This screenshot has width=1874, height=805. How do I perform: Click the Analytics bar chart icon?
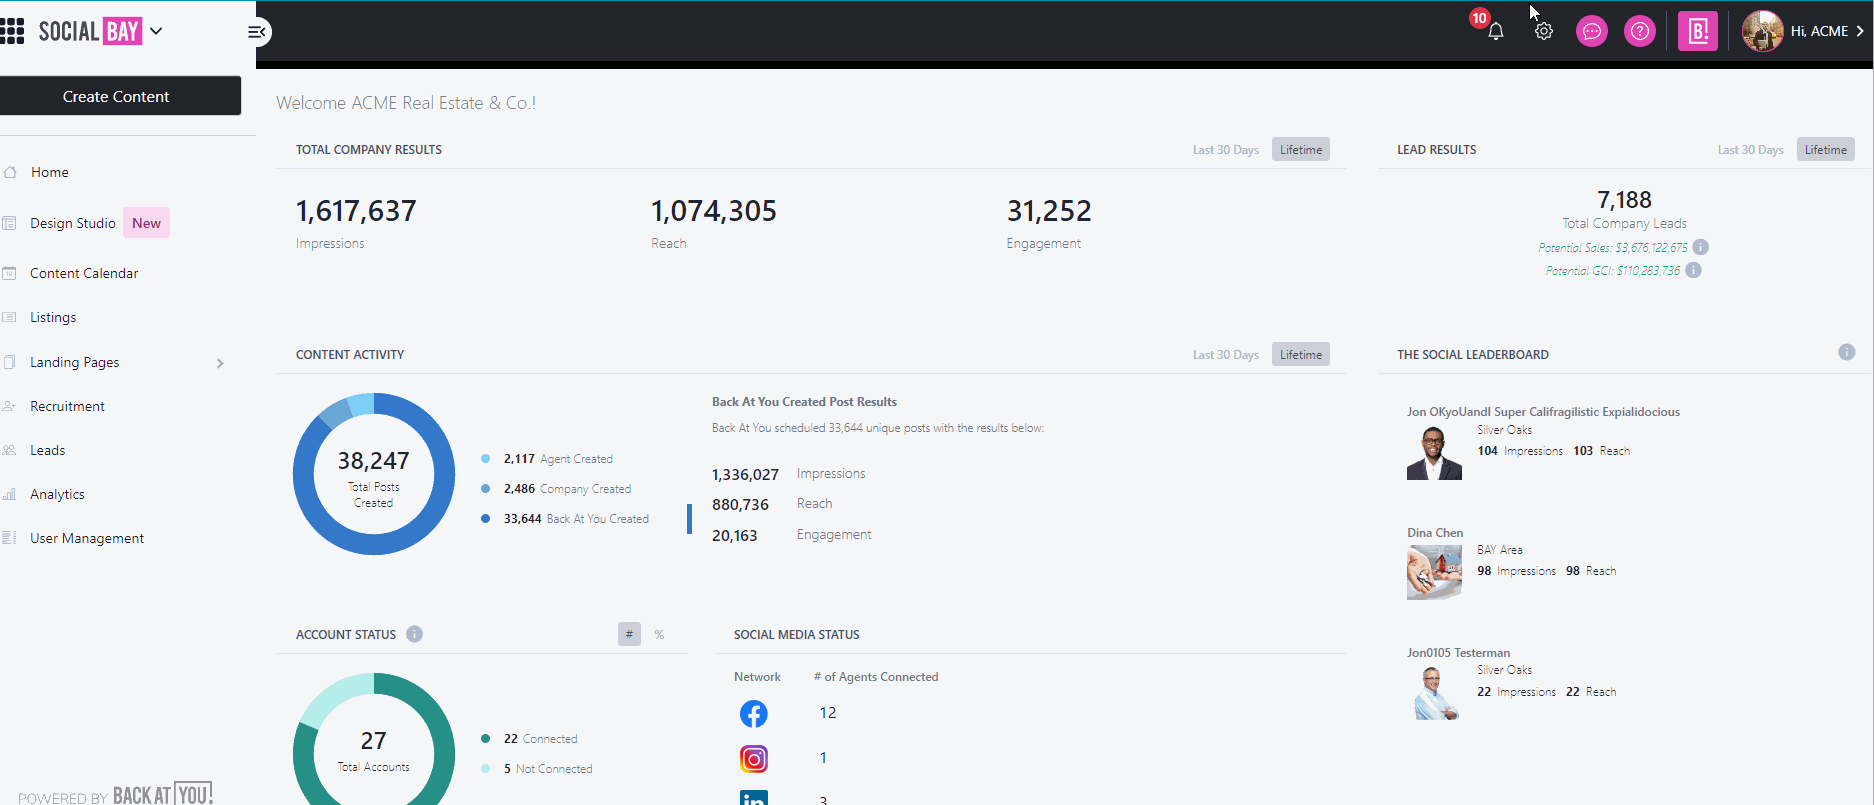tap(9, 494)
